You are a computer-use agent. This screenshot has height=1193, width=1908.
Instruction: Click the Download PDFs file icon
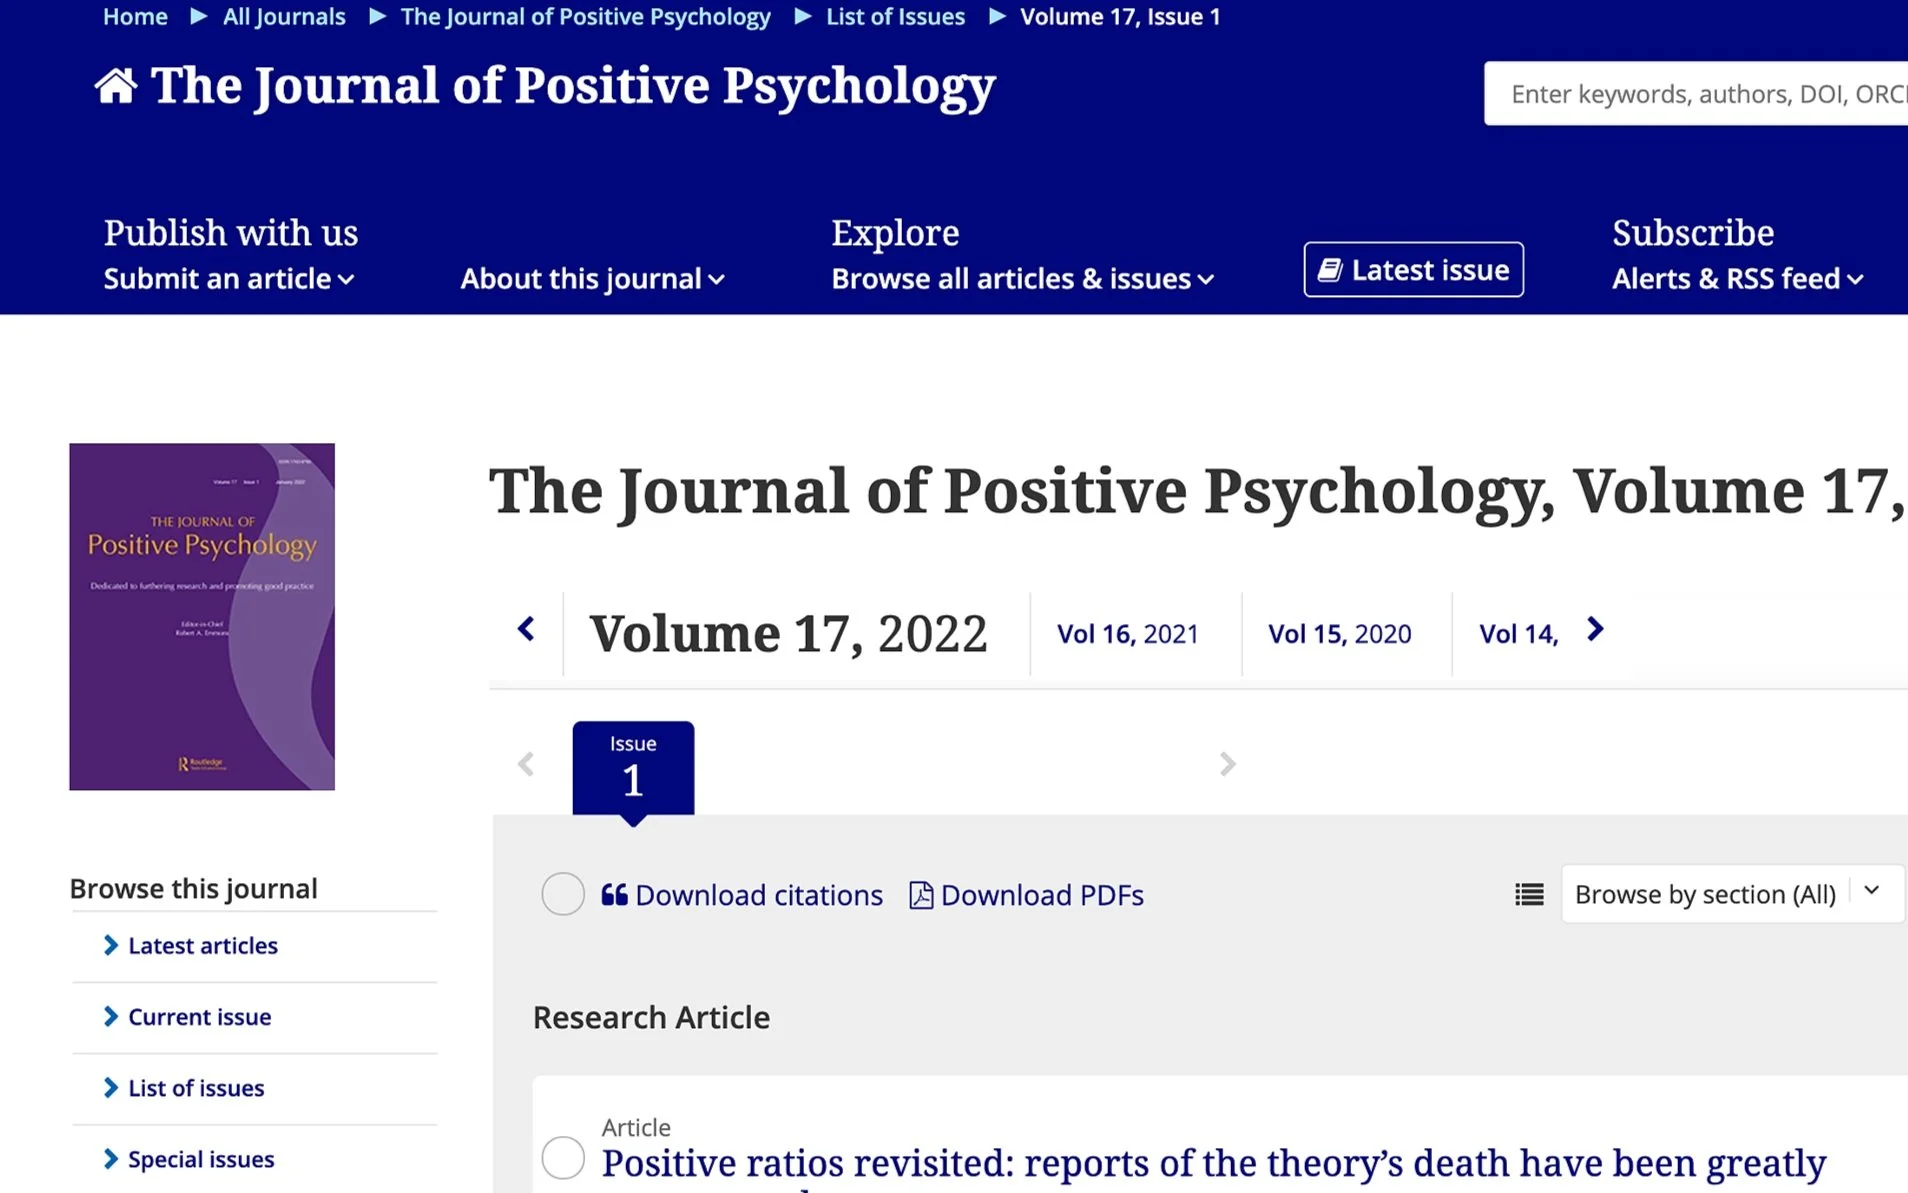coord(921,895)
